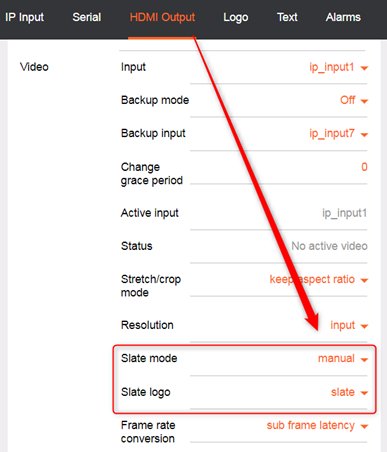
Task: Open the Slate mode dropdown showing manual
Action: [x=343, y=359]
